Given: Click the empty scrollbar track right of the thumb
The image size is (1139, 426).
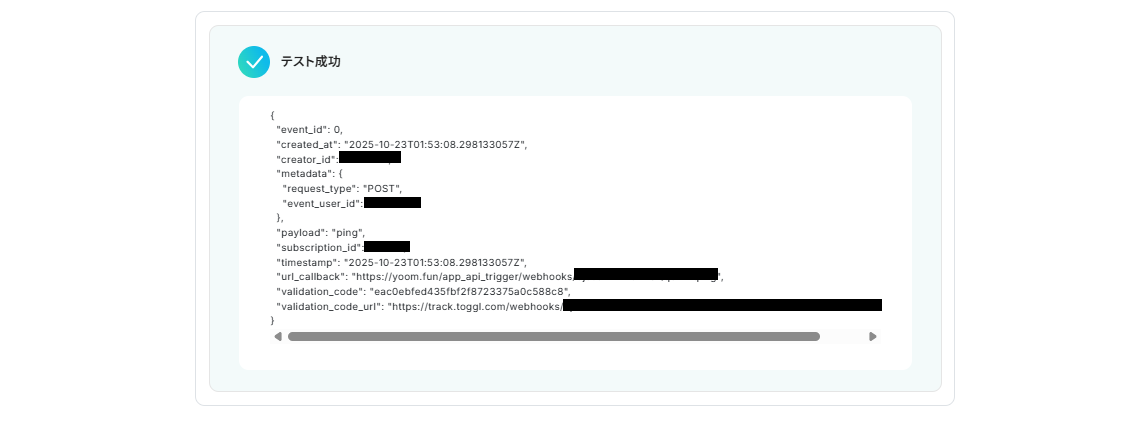Looking at the screenshot, I should coord(844,337).
